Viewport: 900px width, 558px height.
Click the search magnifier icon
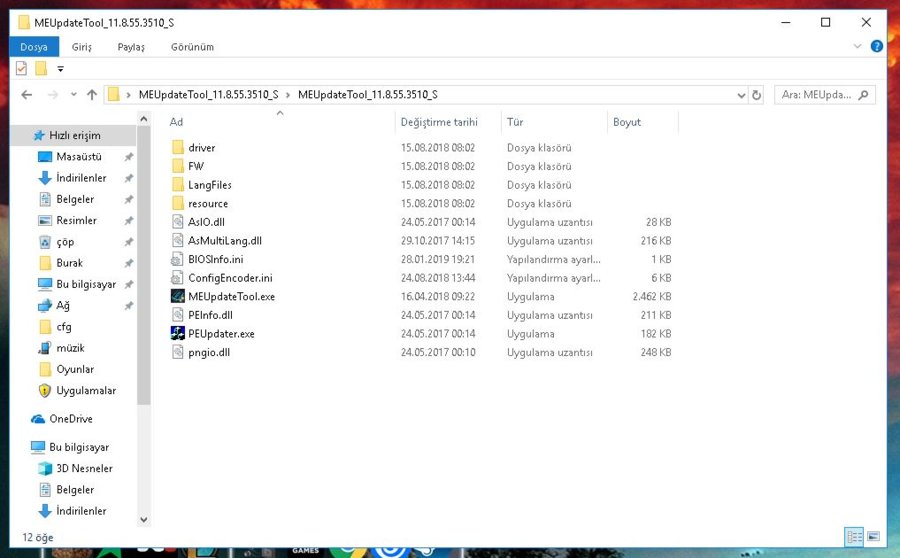click(863, 95)
